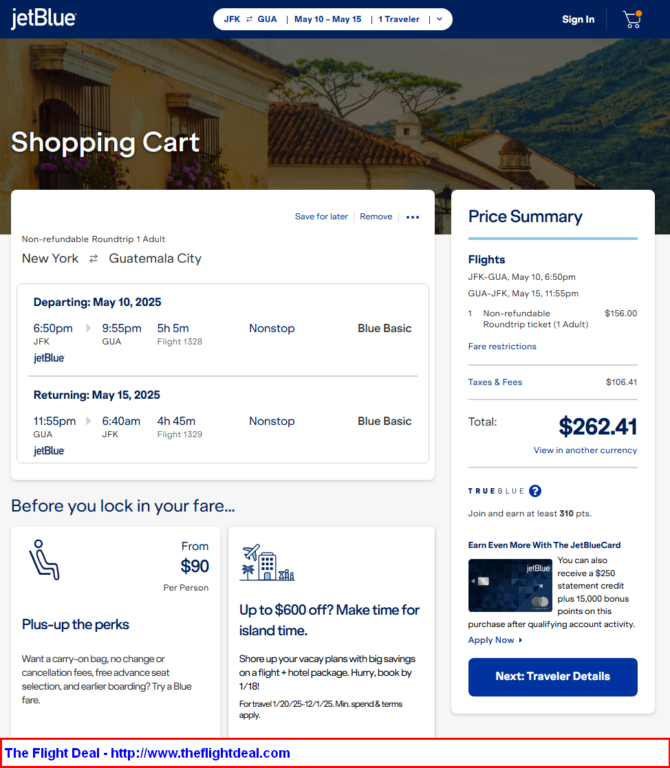Click the JetBlue credit card image

tap(510, 585)
